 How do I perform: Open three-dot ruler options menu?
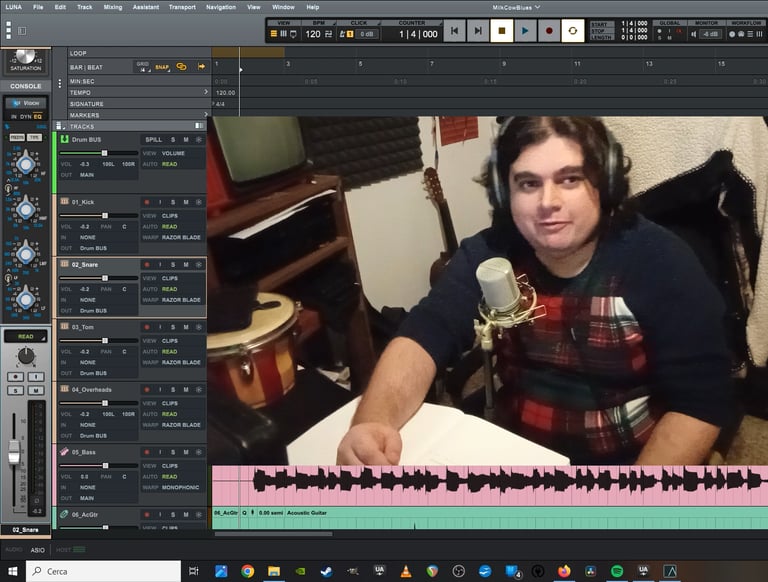click(60, 84)
